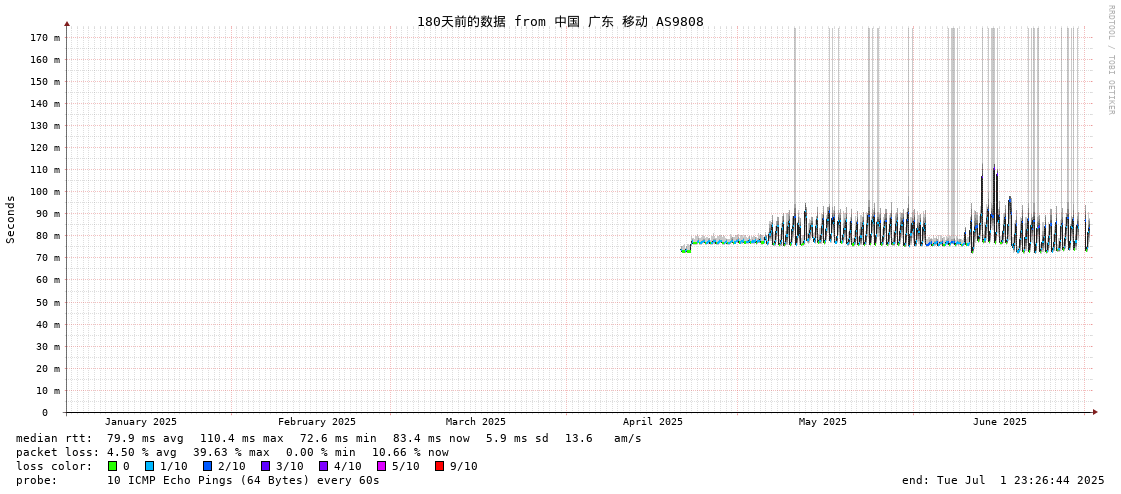This screenshot has height=494, width=1121.
Task: Click the red 9/10 loss color swatch
Action: point(439,466)
